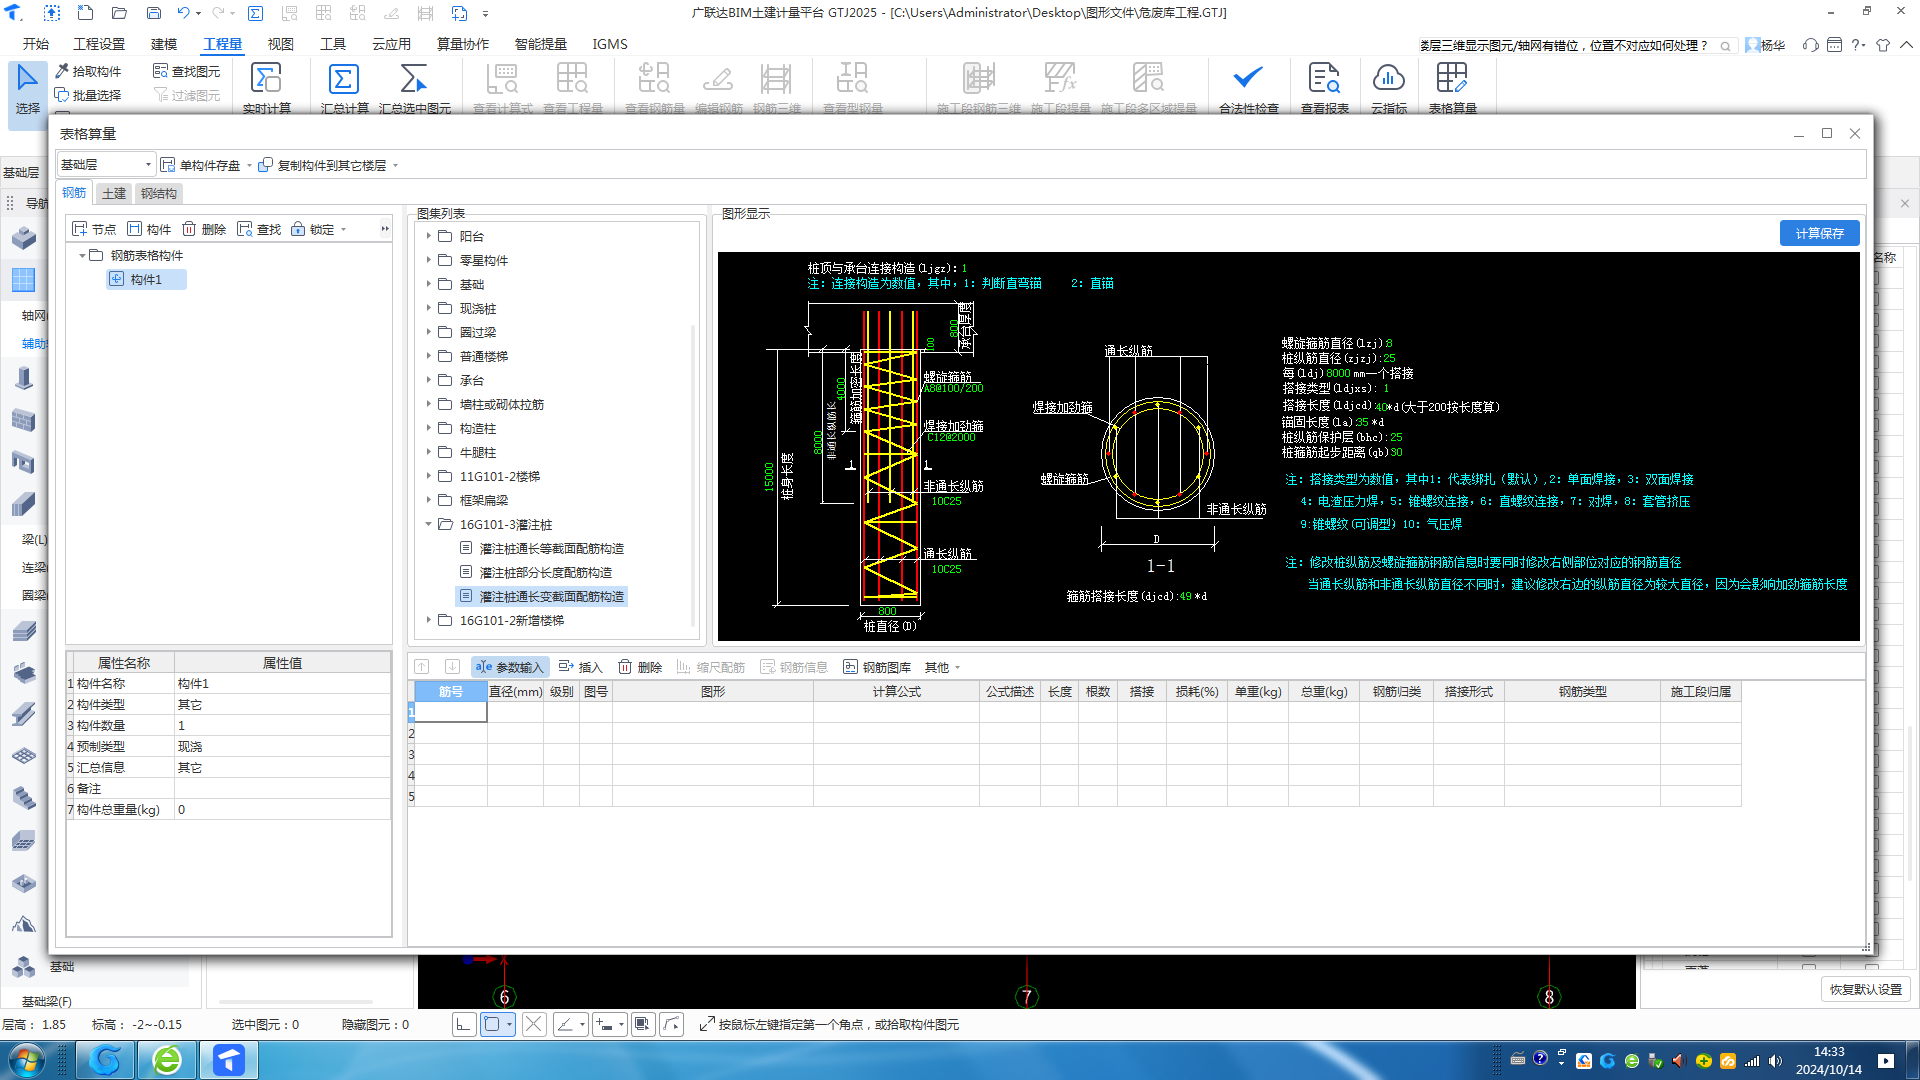Expand the 阳台 folder in atlas list

(429, 236)
